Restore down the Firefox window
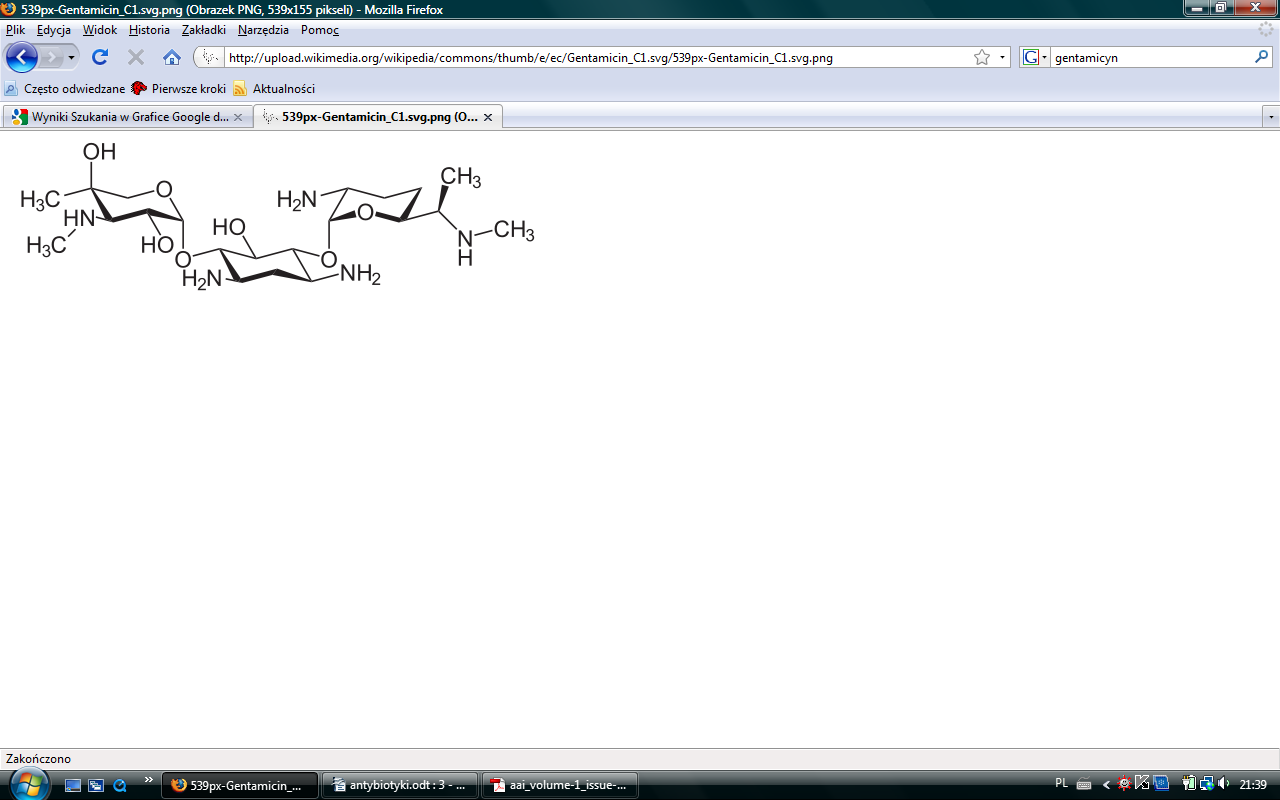 (x=1221, y=7)
